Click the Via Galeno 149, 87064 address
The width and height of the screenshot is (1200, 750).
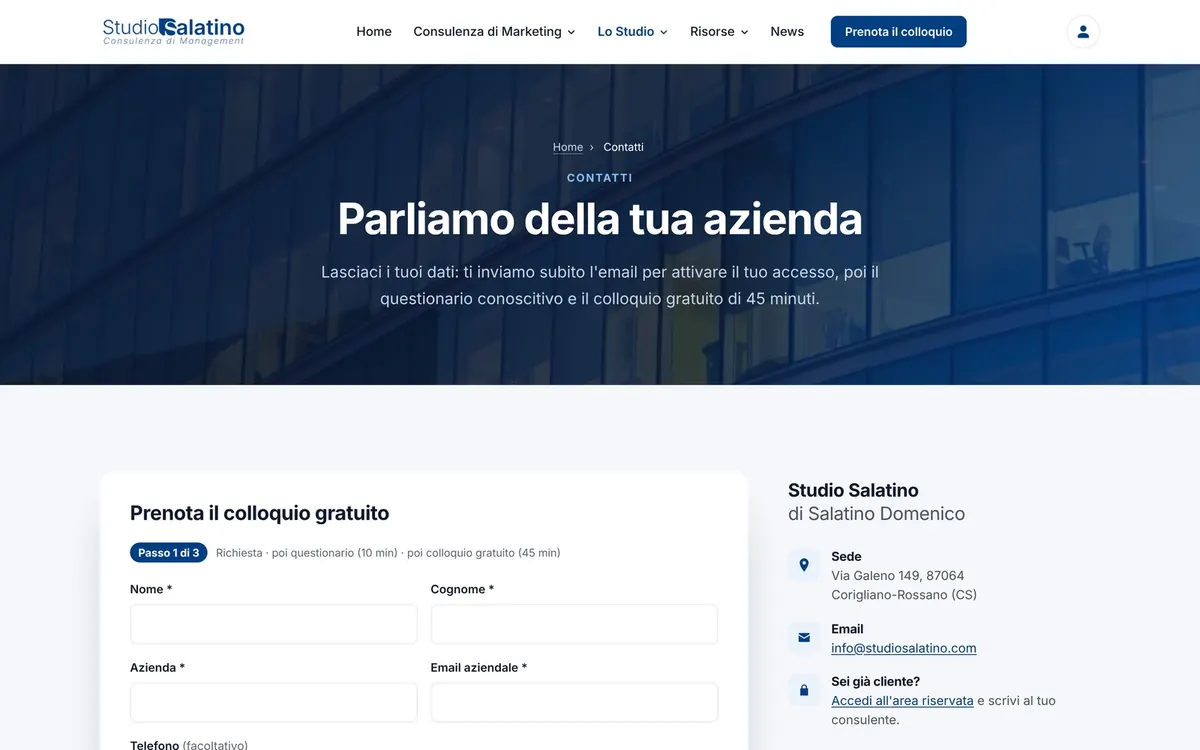pos(898,576)
